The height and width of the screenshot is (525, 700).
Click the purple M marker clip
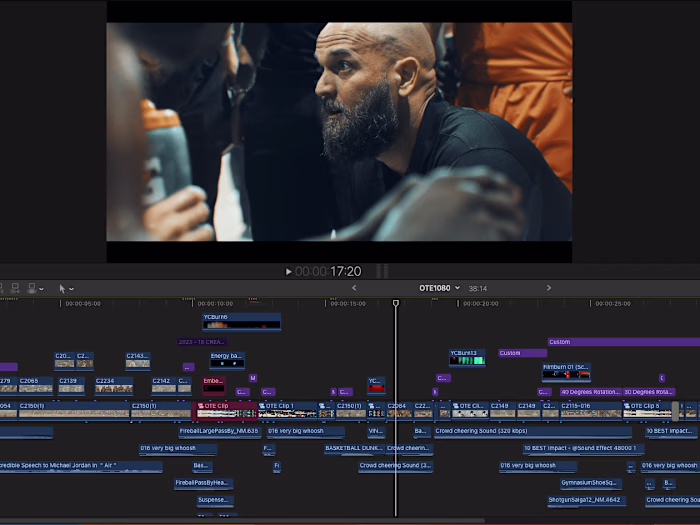click(253, 378)
